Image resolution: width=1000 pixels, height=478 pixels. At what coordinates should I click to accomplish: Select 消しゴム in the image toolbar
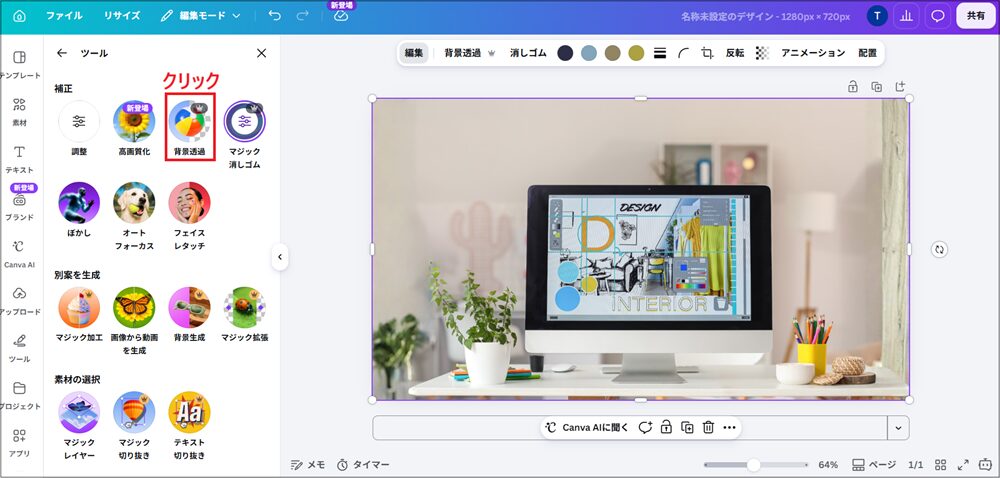pos(528,54)
